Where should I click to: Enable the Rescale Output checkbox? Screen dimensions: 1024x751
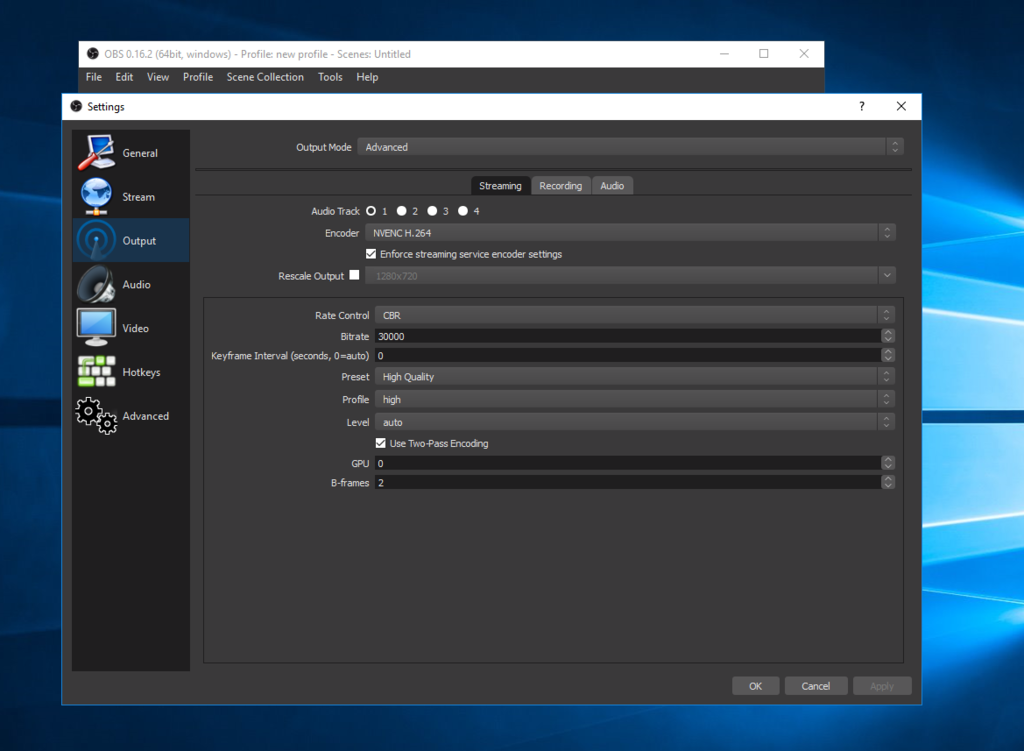354,275
